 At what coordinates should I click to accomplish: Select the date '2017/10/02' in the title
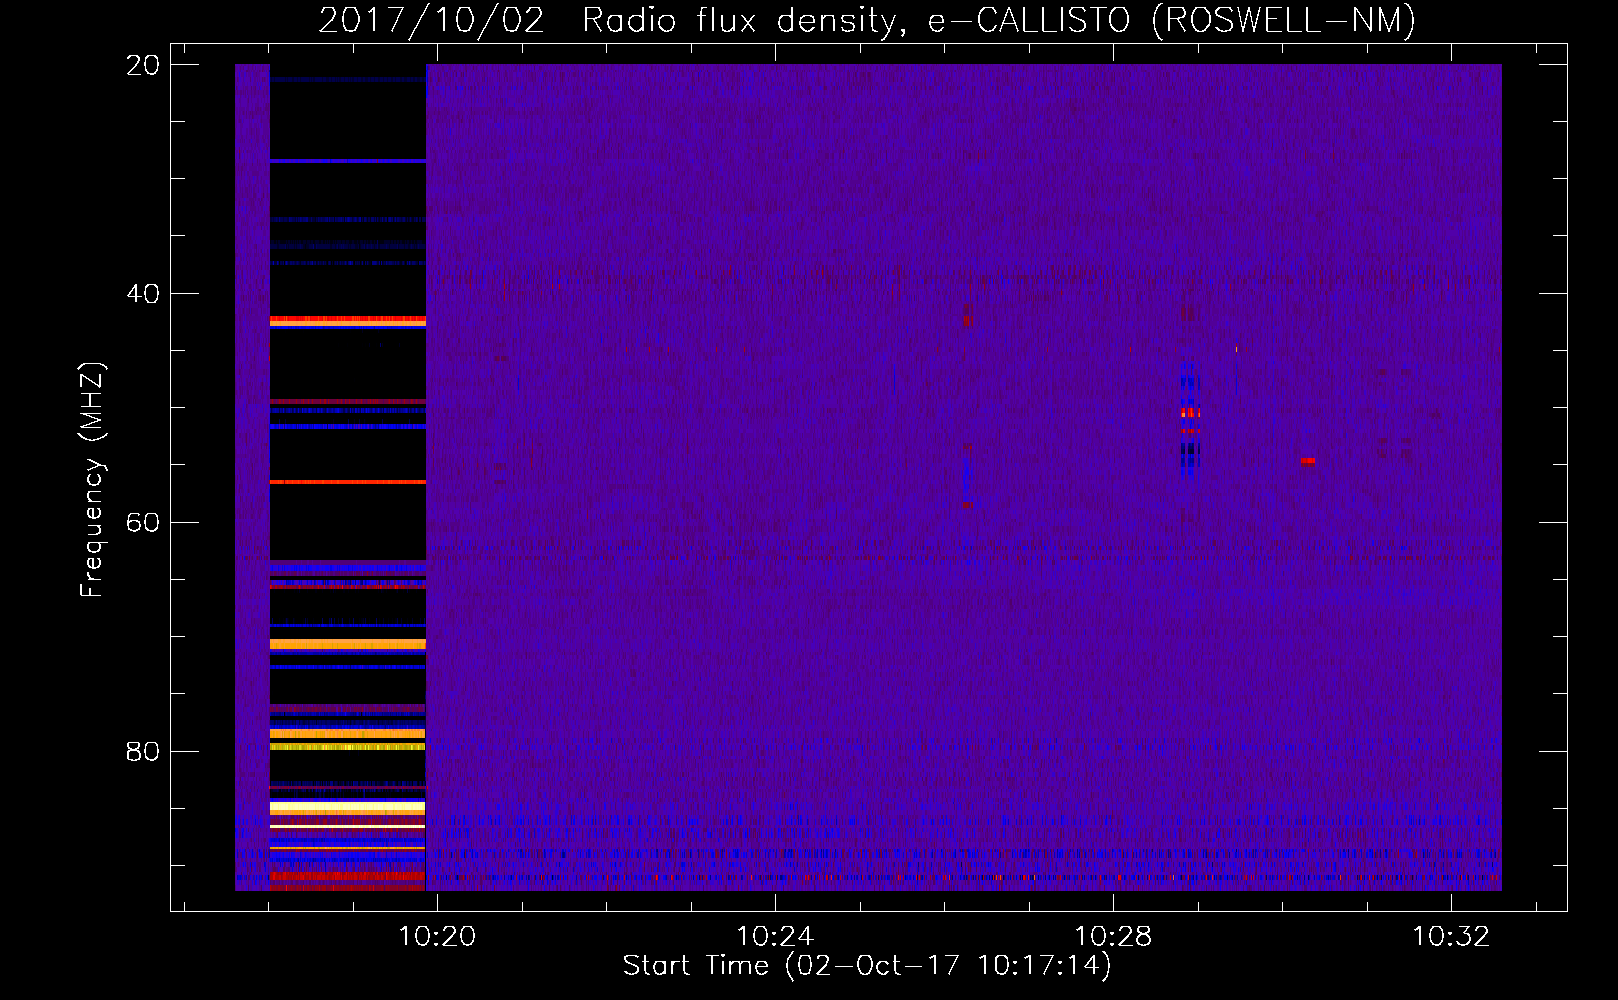(432, 20)
